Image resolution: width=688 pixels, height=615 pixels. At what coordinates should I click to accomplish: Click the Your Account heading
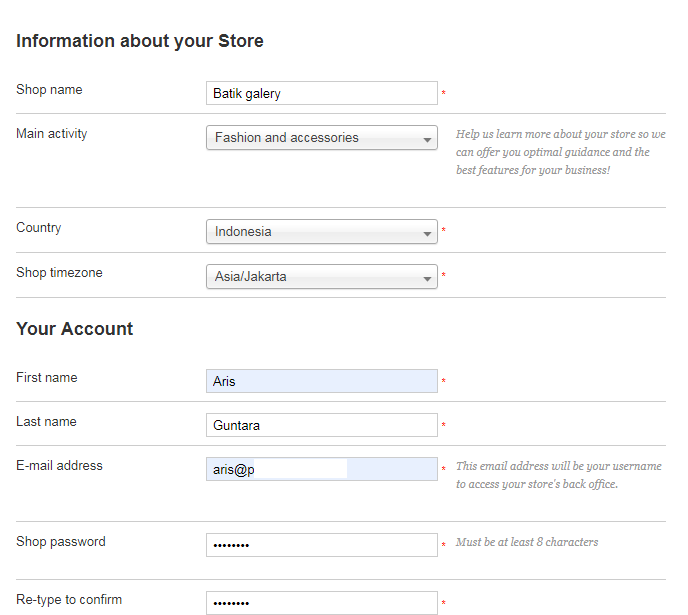(x=75, y=329)
